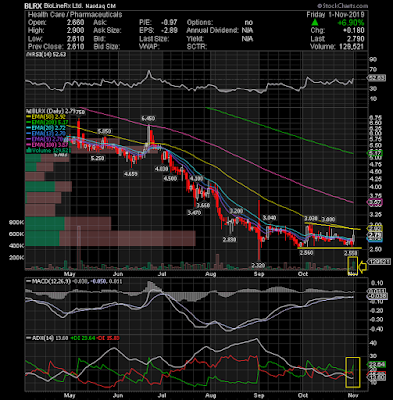Click the Options value 'no'
The image size is (393, 400).
click(x=248, y=23)
